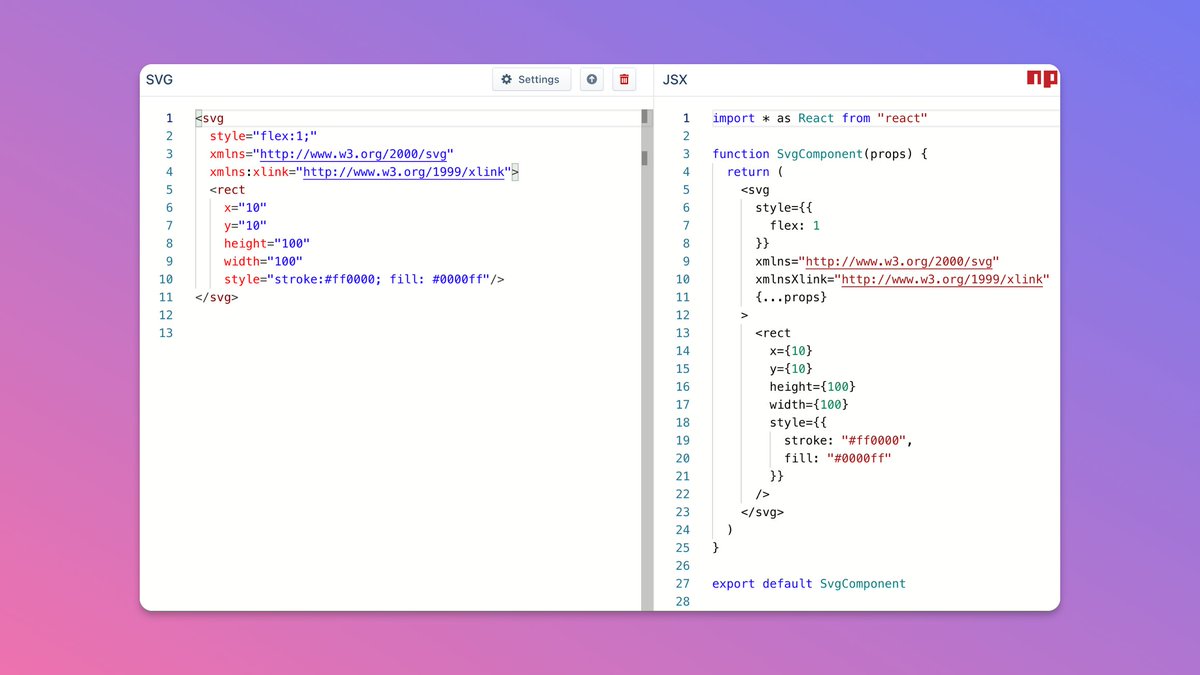
Task: Click the function SvgComponent(props) line
Action: (x=820, y=154)
